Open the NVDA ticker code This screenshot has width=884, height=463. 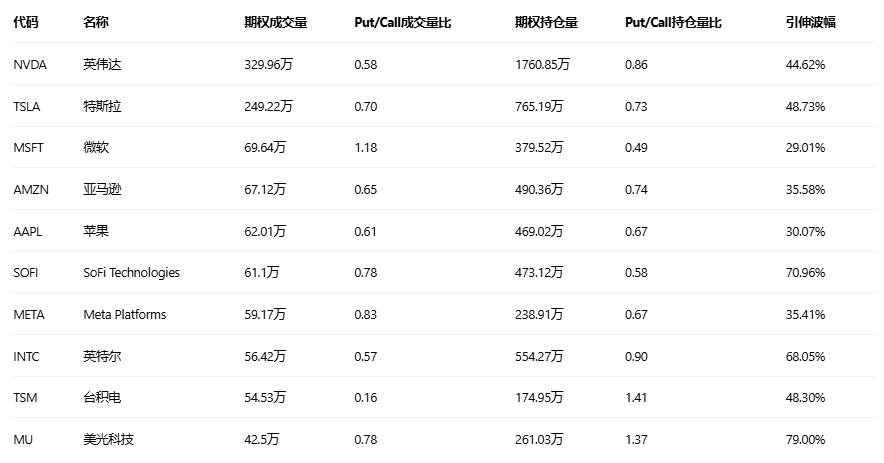pos(30,64)
